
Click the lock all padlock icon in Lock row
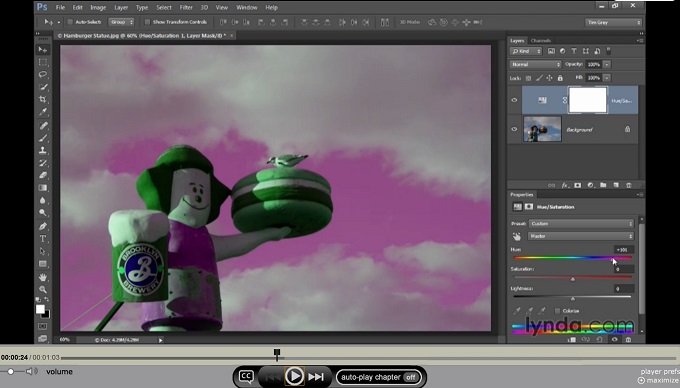pyautogui.click(x=560, y=78)
